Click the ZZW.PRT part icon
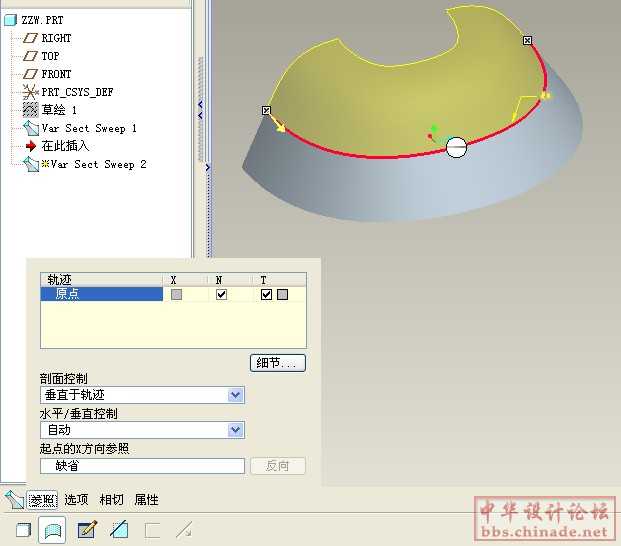This screenshot has width=621, height=546. point(10,20)
